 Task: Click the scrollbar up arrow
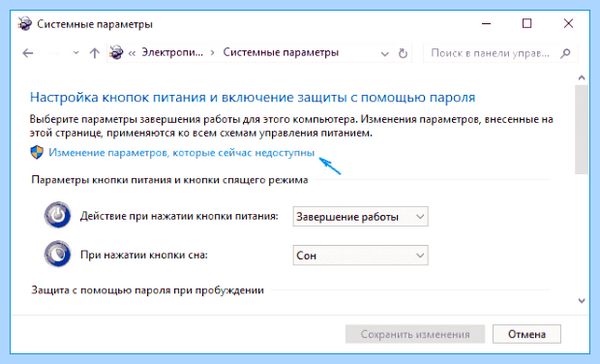pos(582,78)
